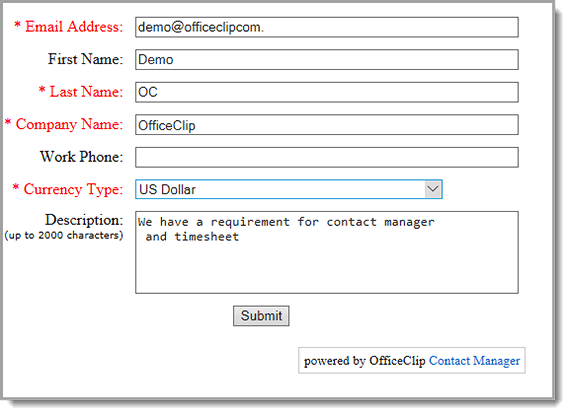This screenshot has height=415, width=570.
Task: Focus the First Name field containing Demo
Action: point(327,60)
